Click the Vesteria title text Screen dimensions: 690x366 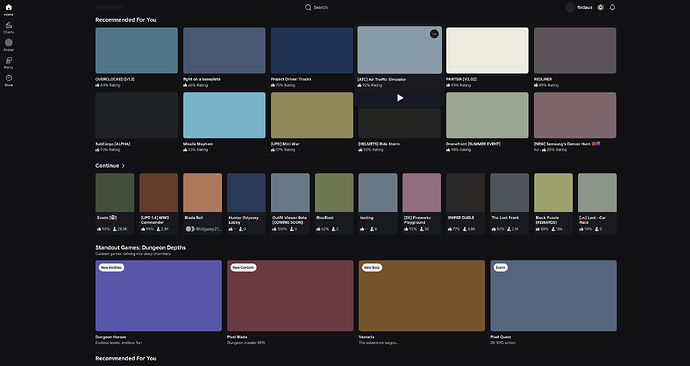pos(366,337)
